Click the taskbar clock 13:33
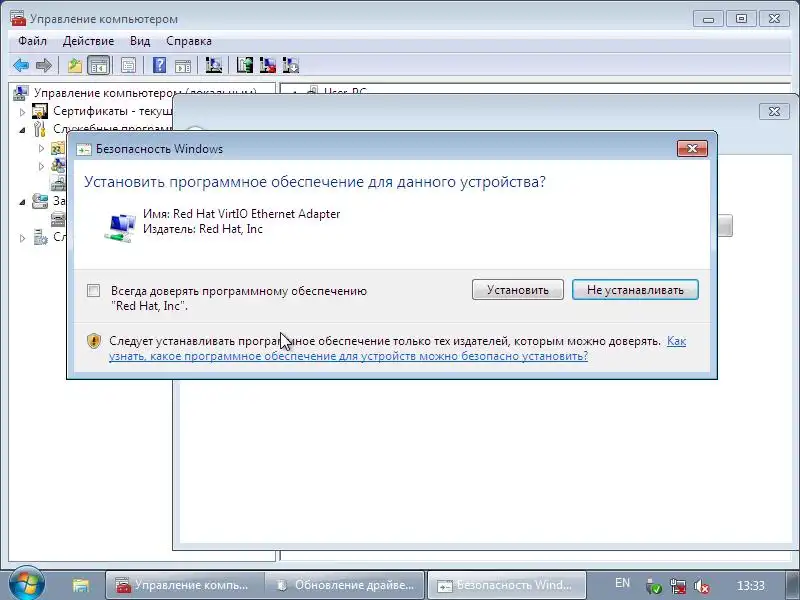800x600 pixels. [751, 585]
